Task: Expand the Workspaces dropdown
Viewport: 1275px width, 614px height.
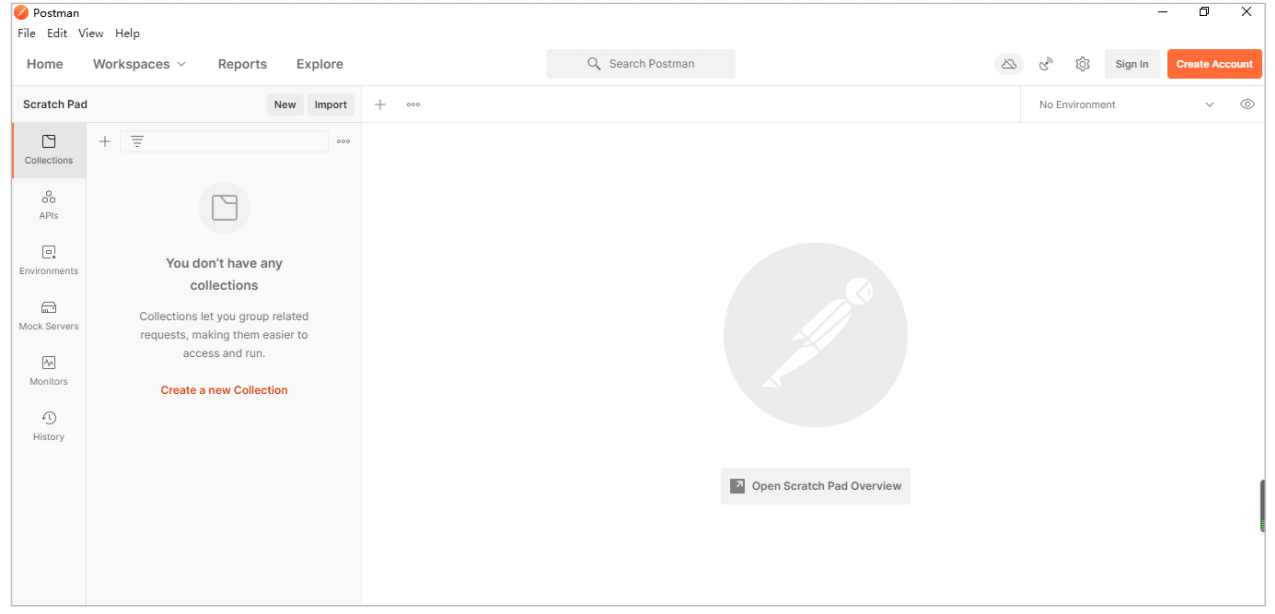Action: point(139,64)
